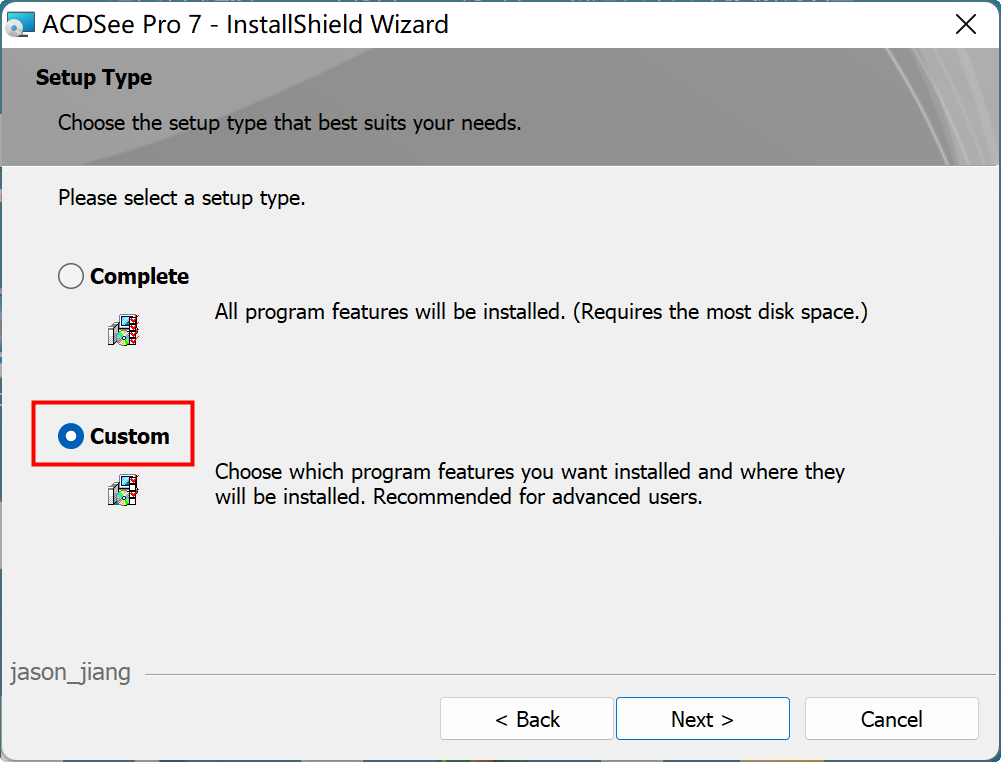Go to previous step with Back button
The height and width of the screenshot is (762, 1001).
click(x=527, y=719)
